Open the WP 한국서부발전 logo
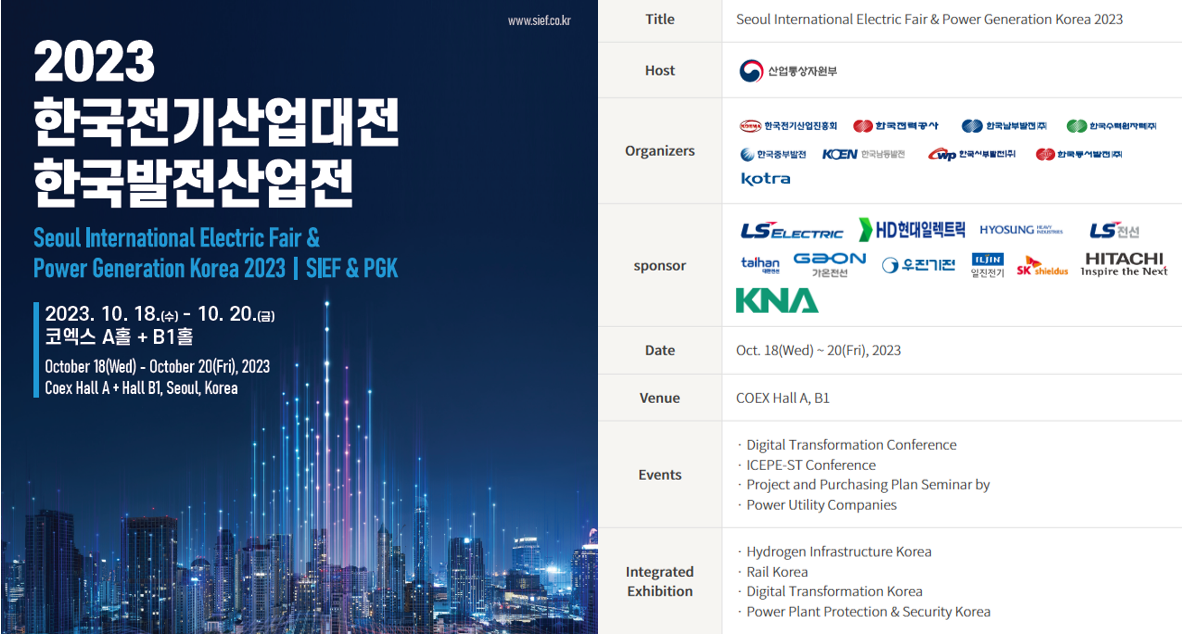 pos(972,155)
